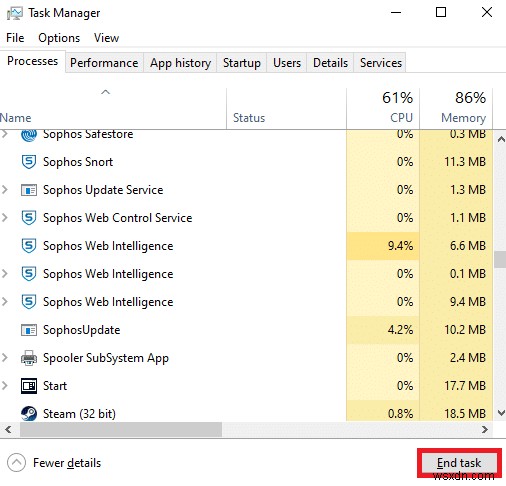Switch to the Startup tab
506x486 pixels.
tap(242, 63)
